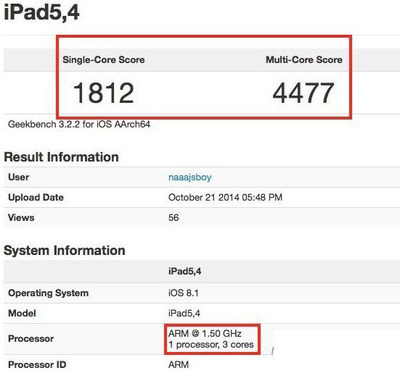Select the single-core value 1812

(x=103, y=93)
